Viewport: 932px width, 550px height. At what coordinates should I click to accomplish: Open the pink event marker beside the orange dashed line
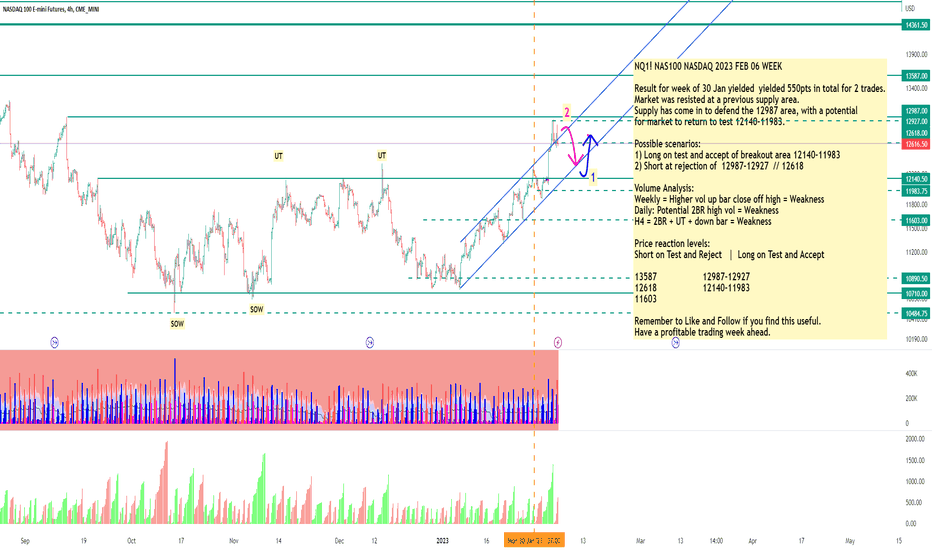coord(558,342)
